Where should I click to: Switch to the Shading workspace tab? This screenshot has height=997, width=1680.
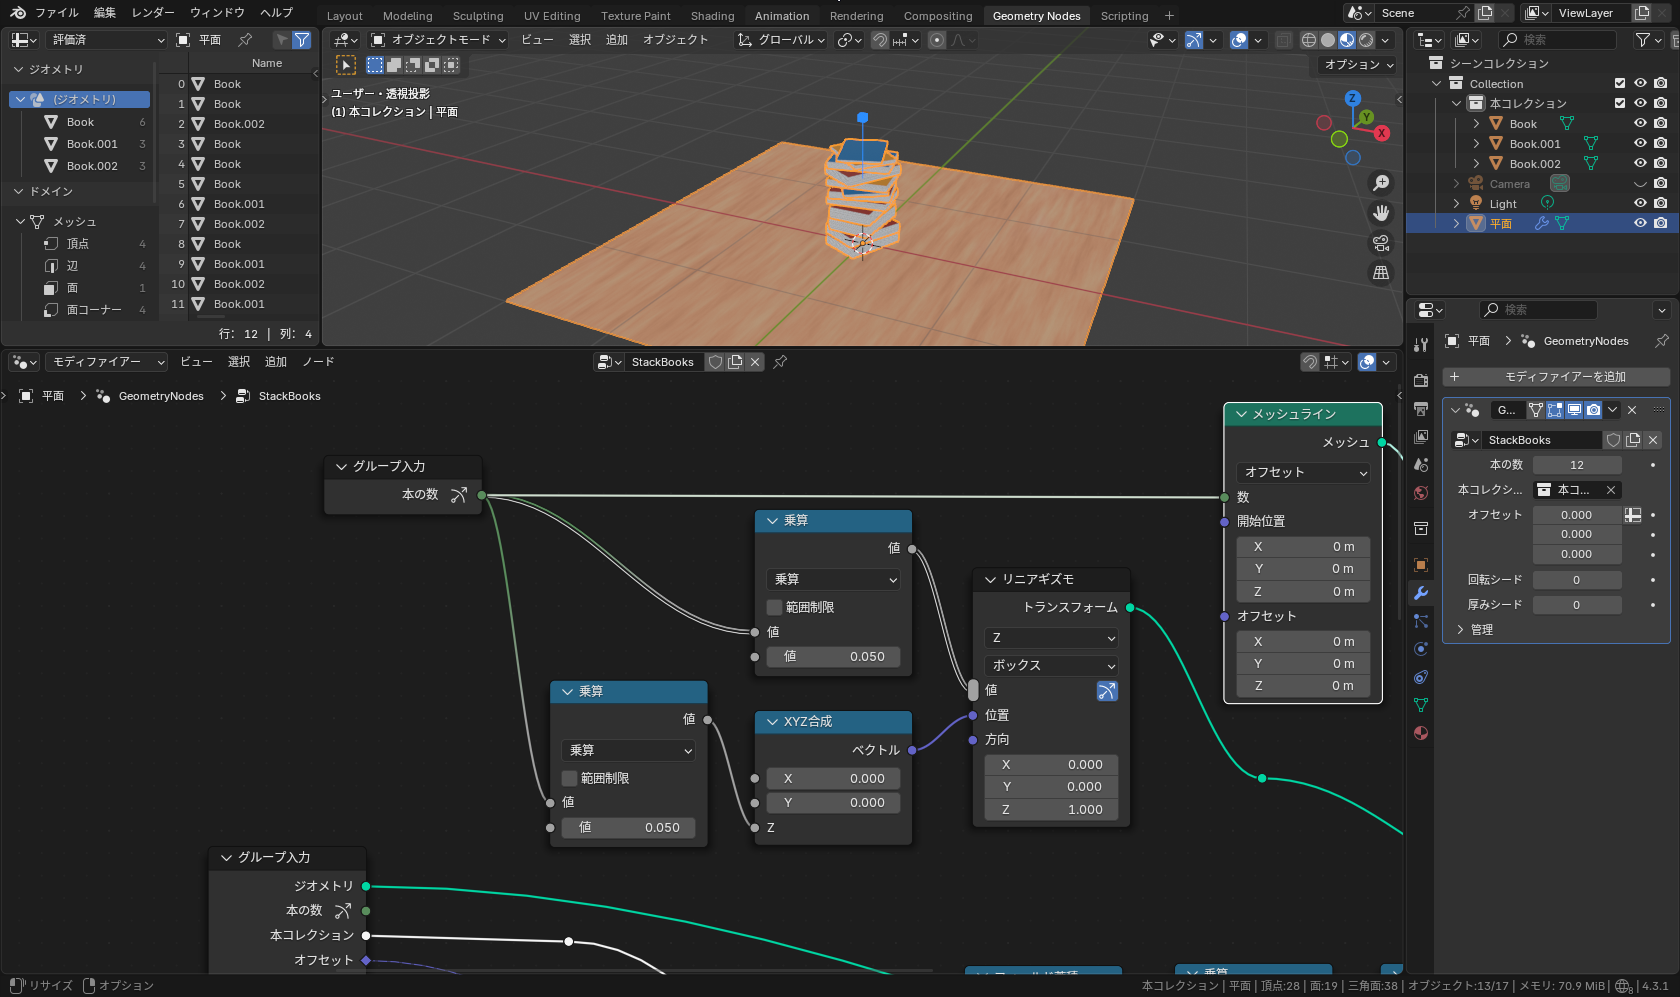[712, 15]
